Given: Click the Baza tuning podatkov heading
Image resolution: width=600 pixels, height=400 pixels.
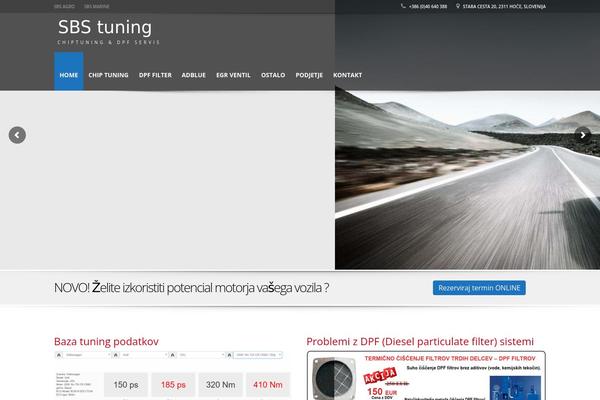Looking at the screenshot, I should (106, 341).
